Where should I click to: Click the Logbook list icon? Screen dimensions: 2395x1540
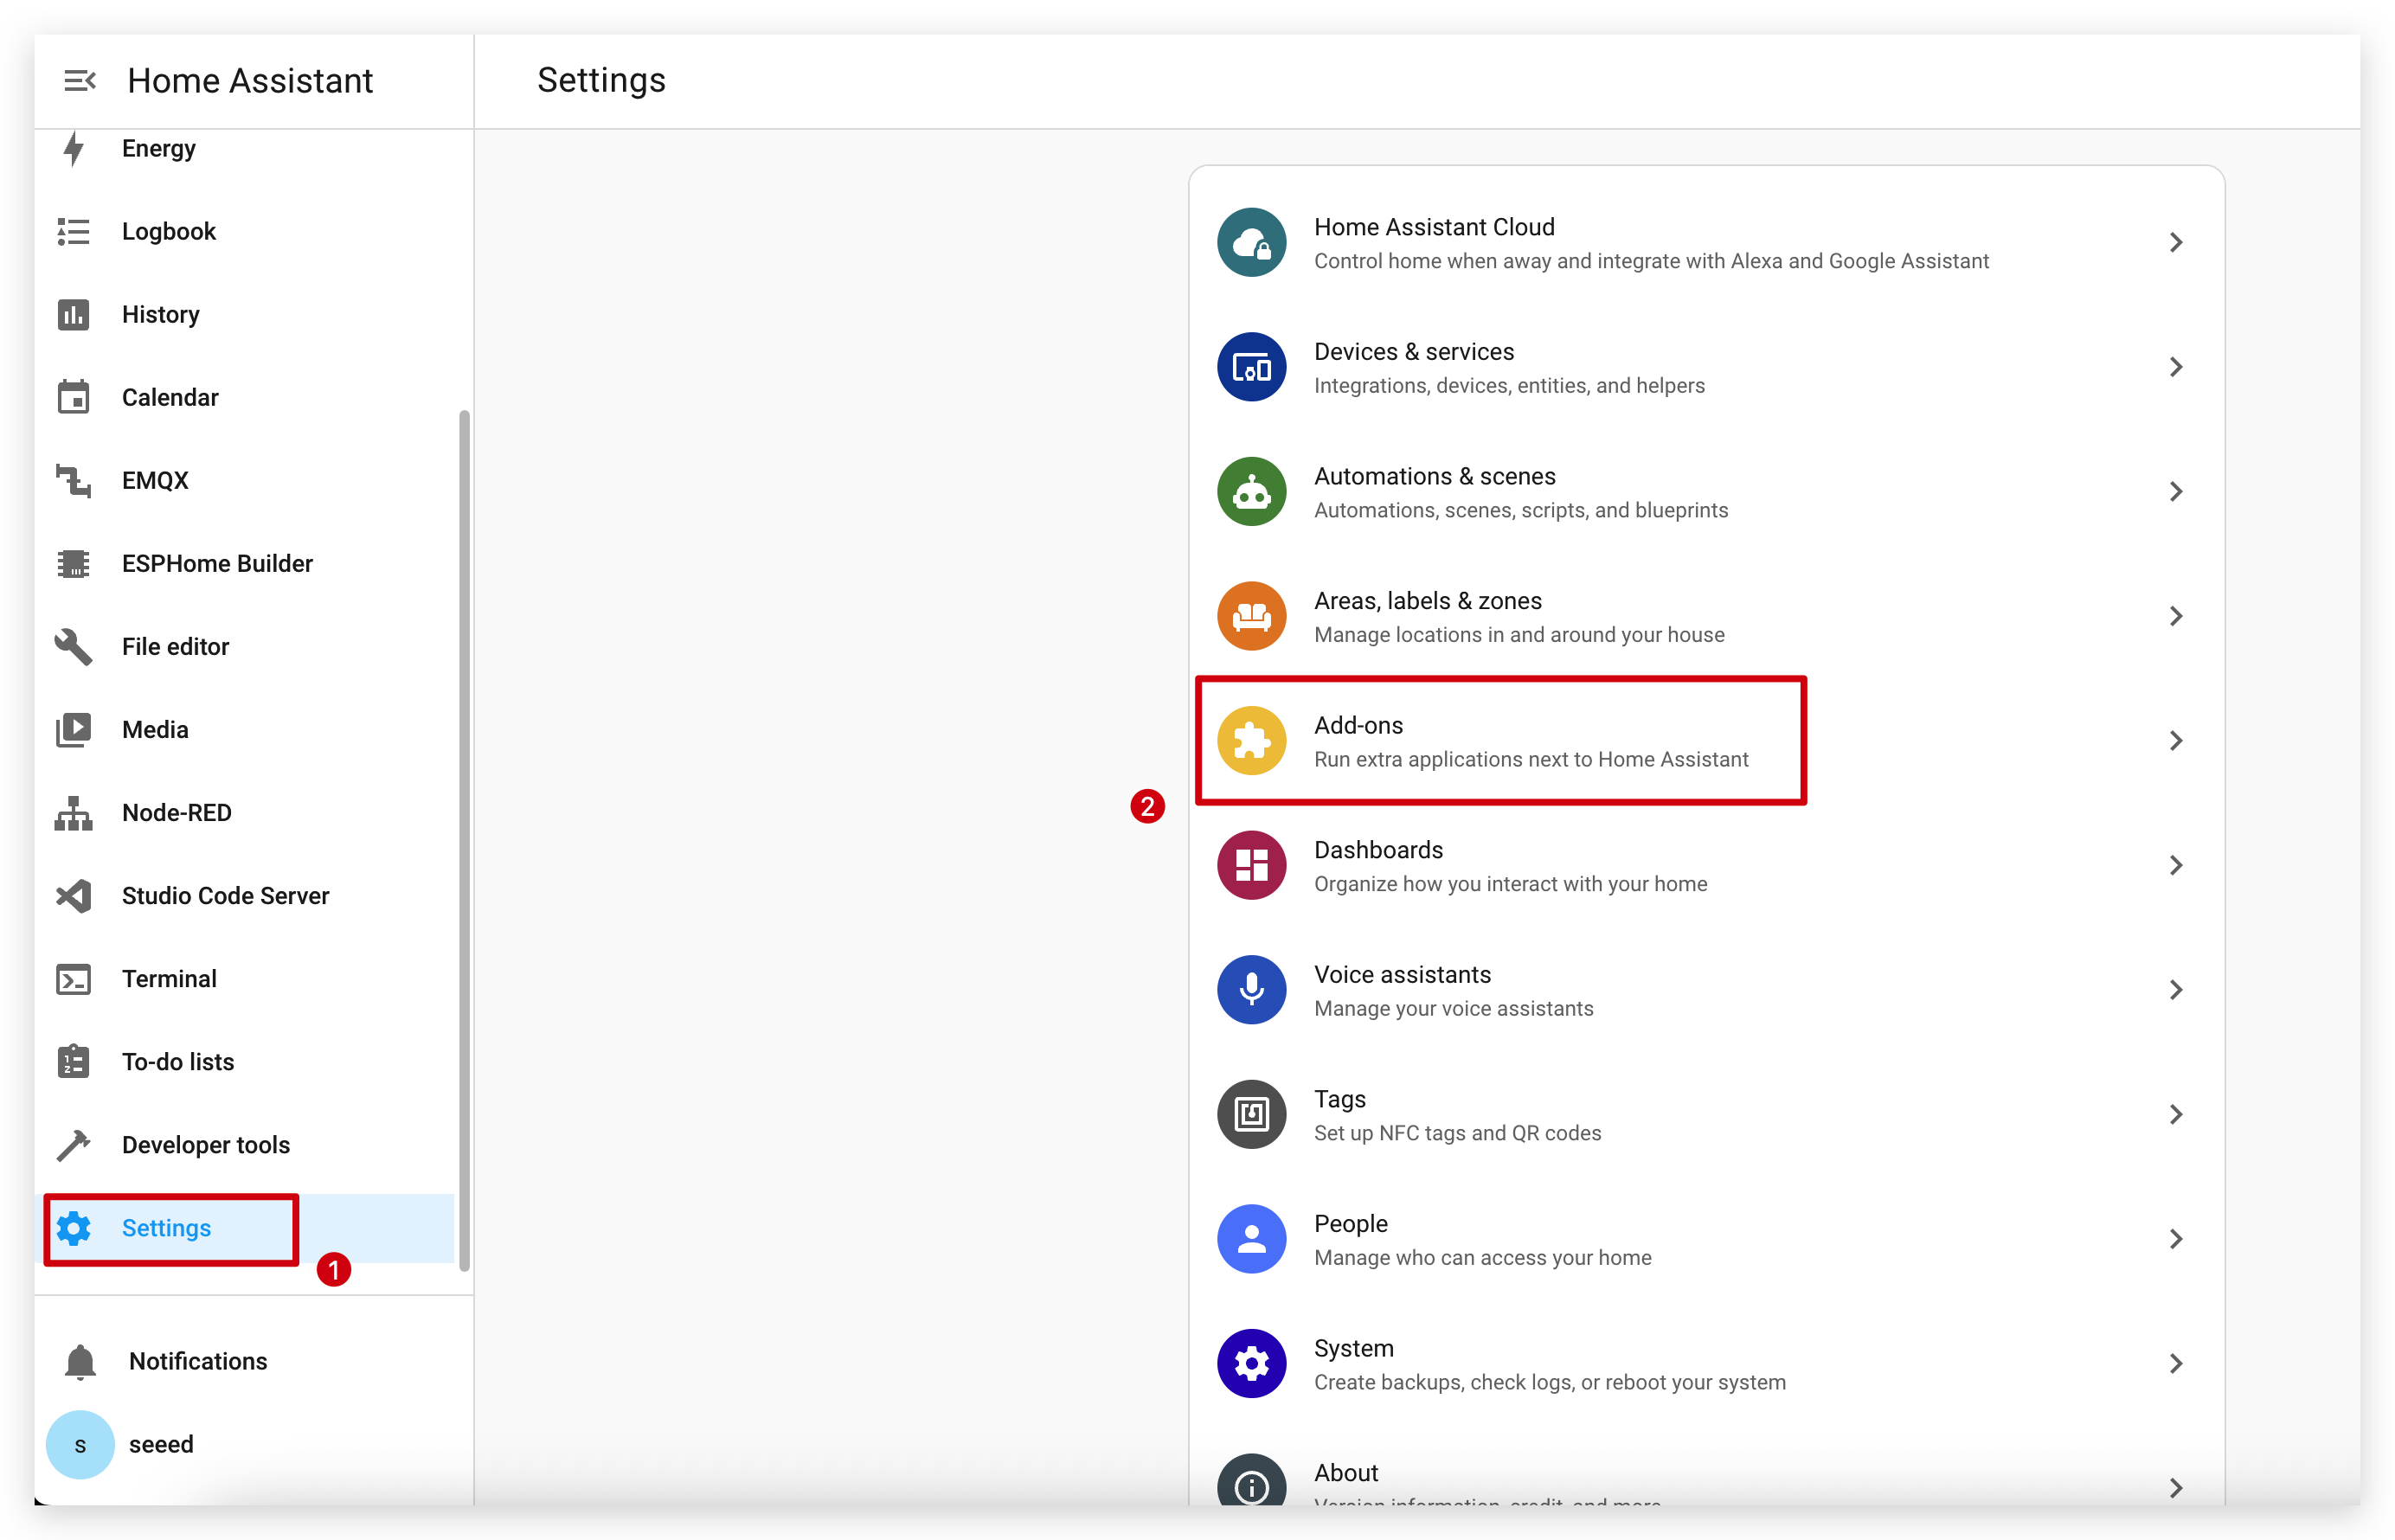pyautogui.click(x=74, y=231)
